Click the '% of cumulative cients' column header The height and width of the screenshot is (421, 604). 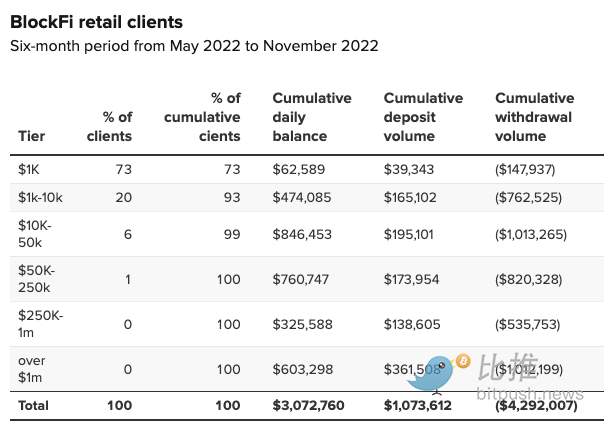click(x=202, y=117)
